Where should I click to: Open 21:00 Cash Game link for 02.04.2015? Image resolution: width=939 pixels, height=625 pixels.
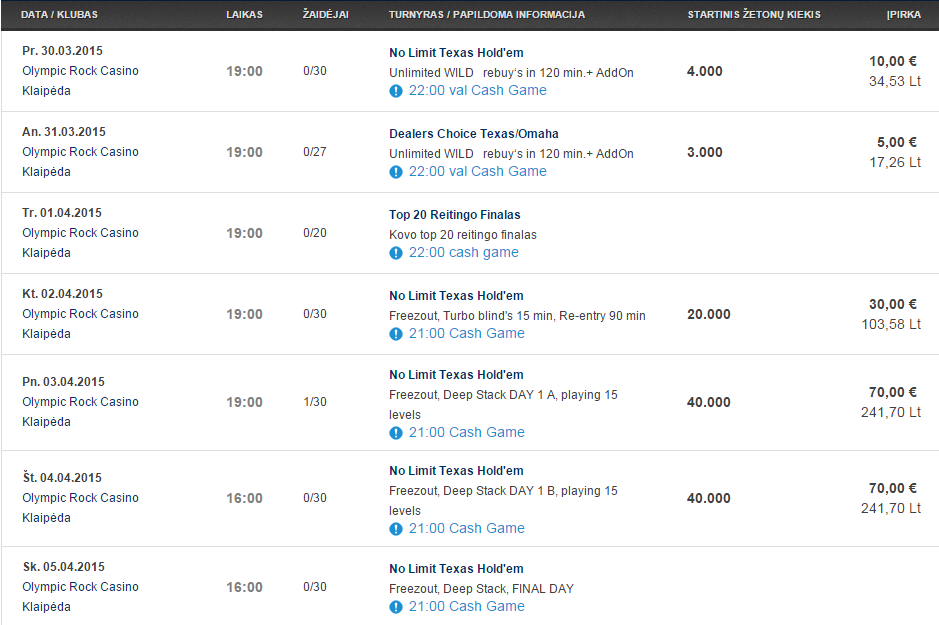pos(467,333)
